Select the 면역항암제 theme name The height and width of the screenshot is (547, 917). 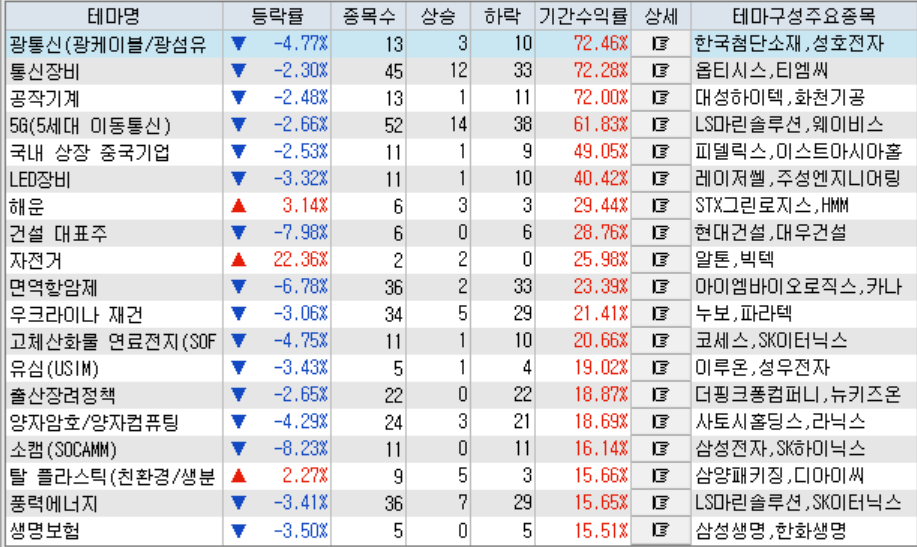pos(53,288)
